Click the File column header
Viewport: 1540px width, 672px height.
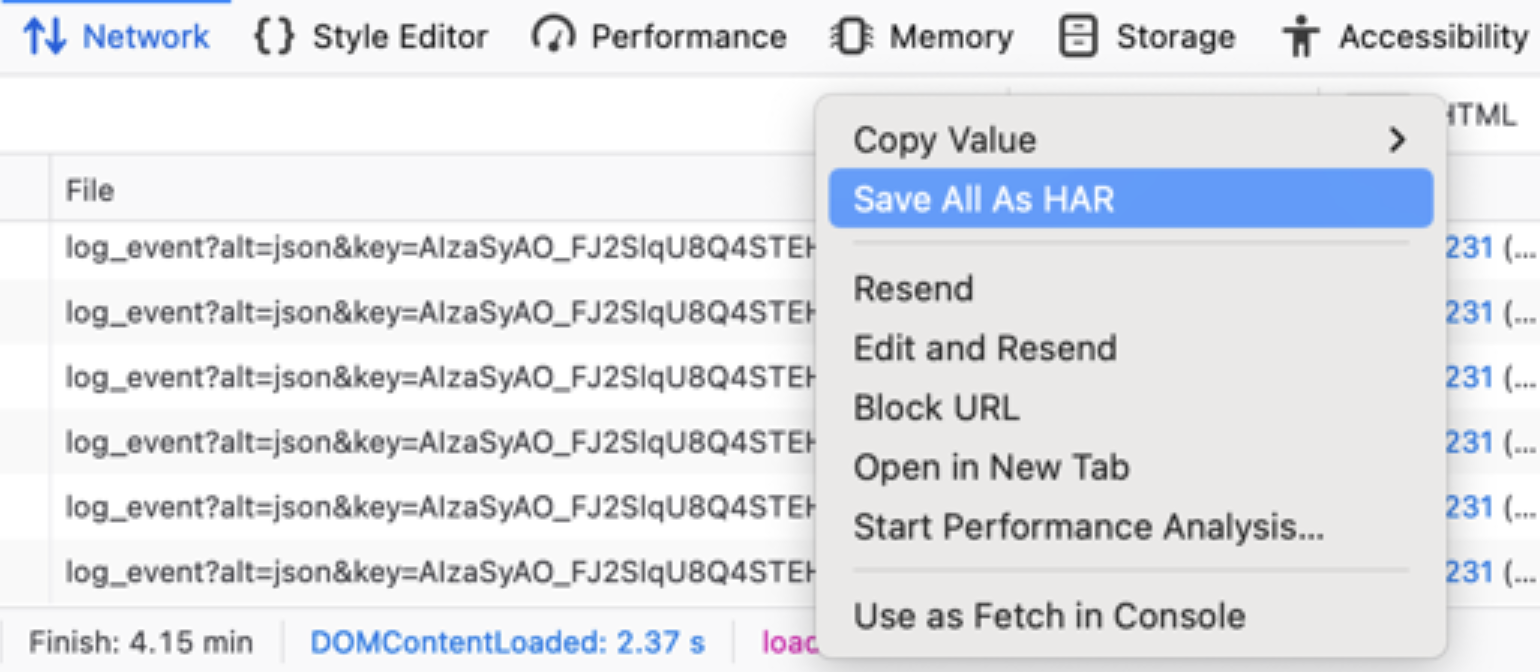[x=90, y=190]
